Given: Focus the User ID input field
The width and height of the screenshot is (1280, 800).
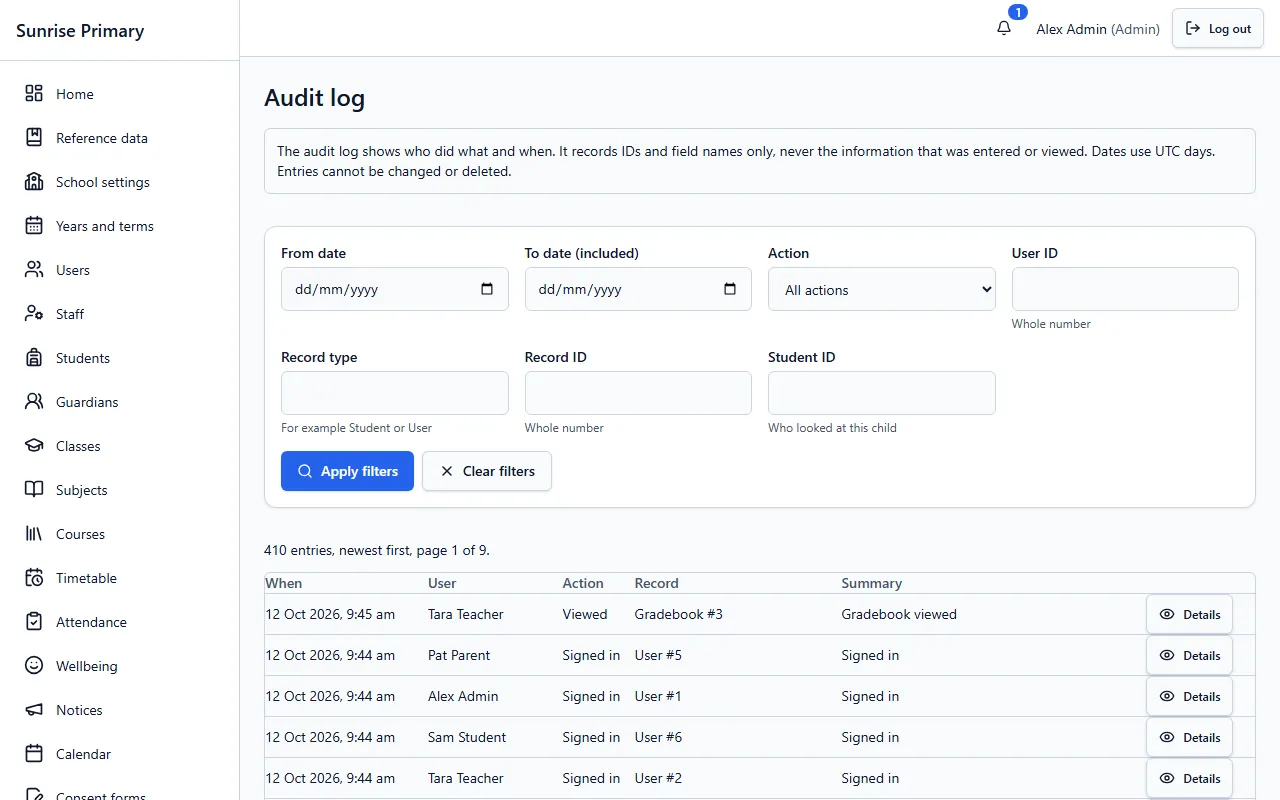Looking at the screenshot, I should (x=1125, y=289).
